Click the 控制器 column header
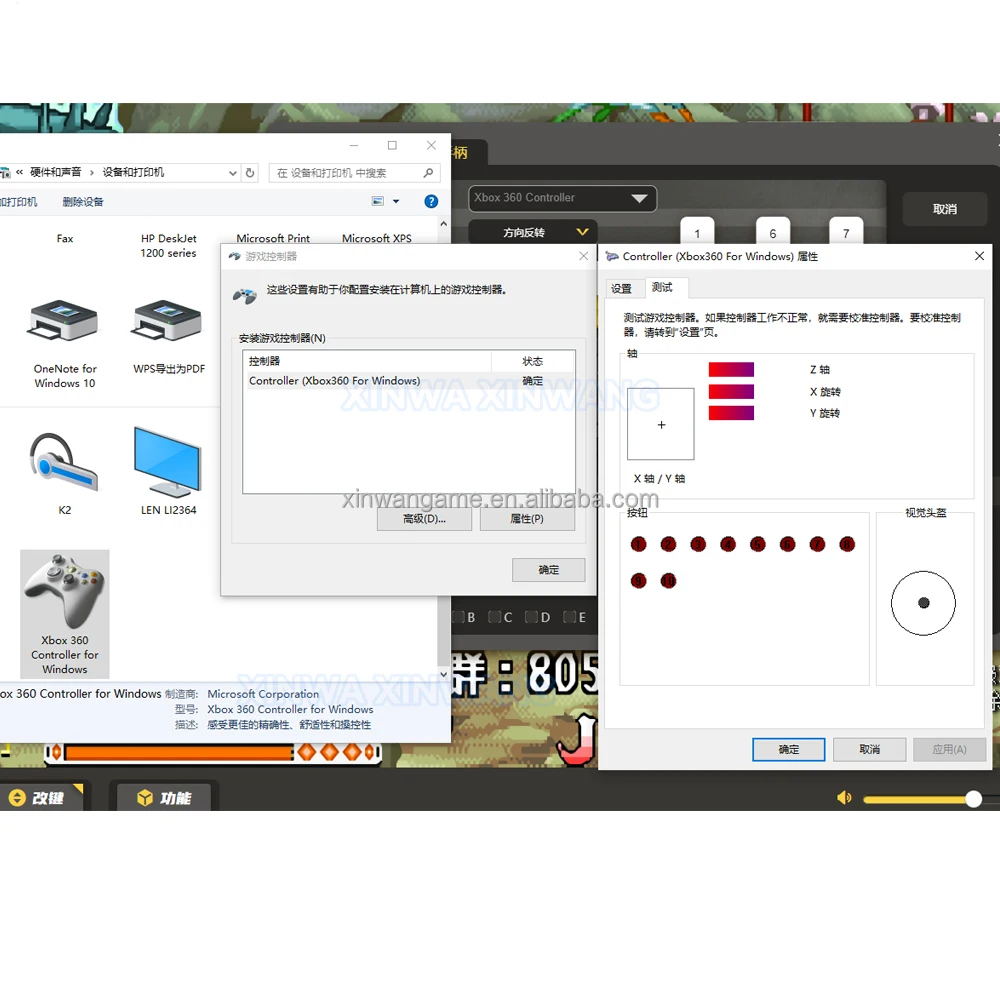Screen dimensions: 1000x1000 [367, 361]
